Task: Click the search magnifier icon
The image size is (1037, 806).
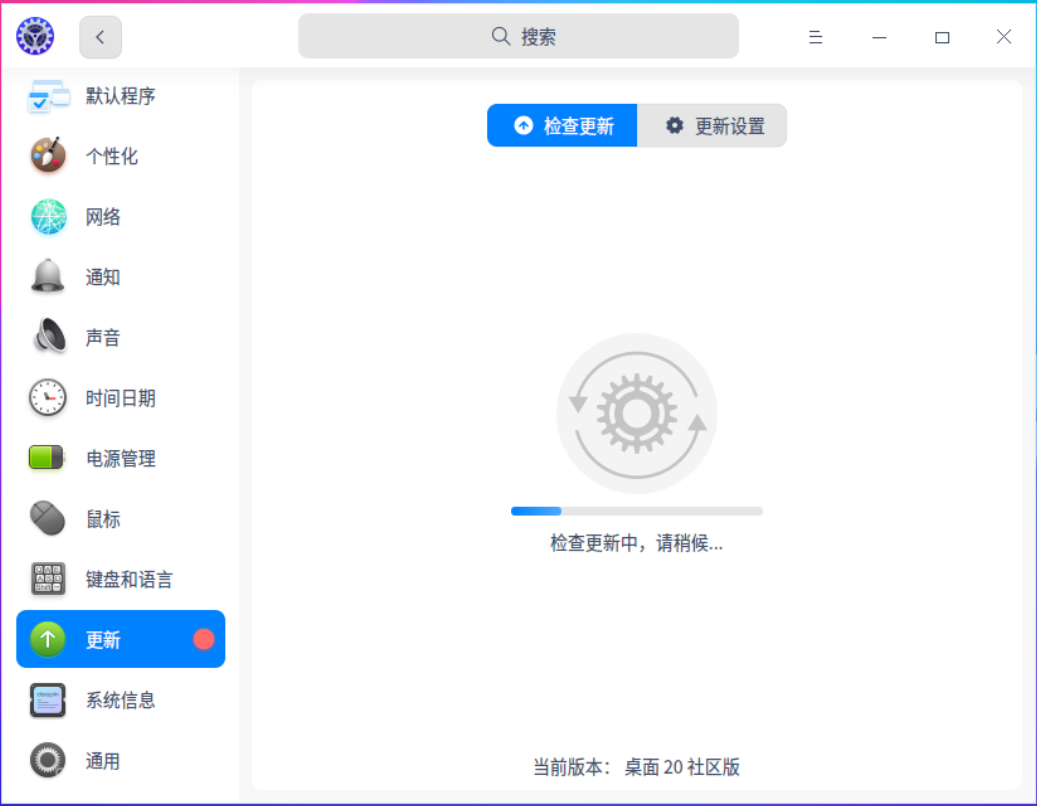Action: 501,36
